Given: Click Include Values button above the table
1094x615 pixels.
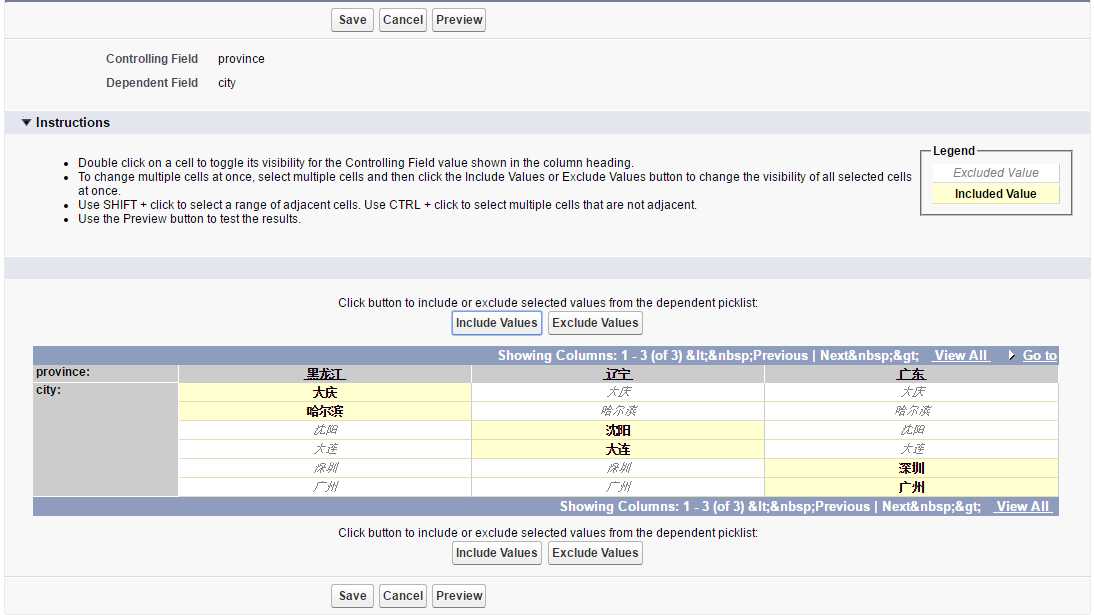Looking at the screenshot, I should (x=497, y=323).
